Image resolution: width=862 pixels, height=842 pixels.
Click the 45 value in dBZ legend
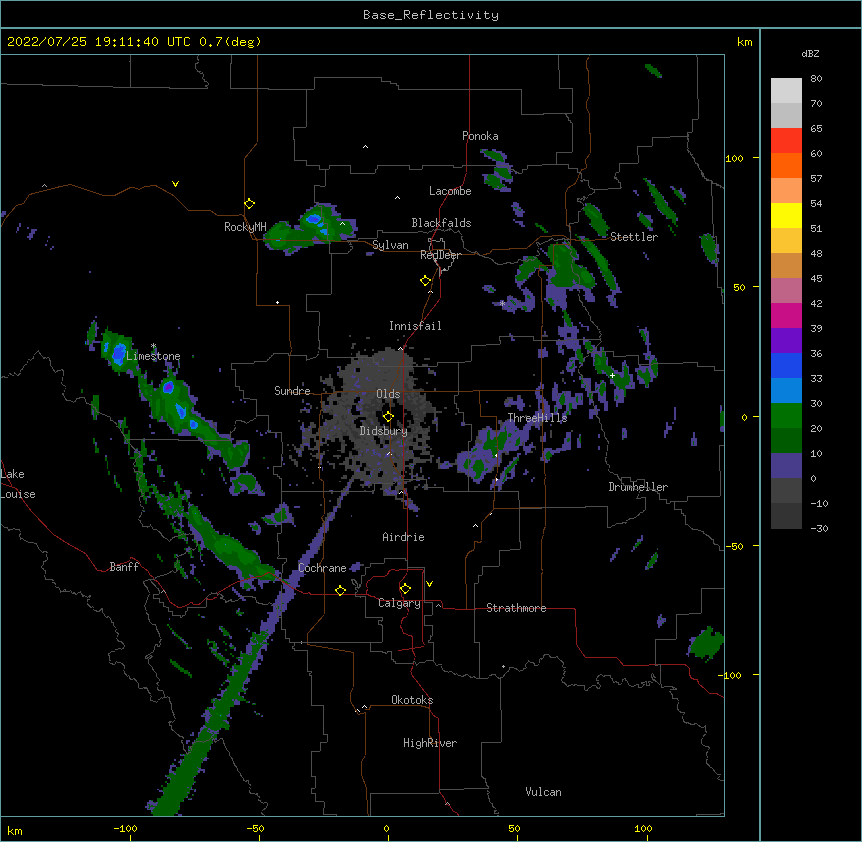[816, 279]
